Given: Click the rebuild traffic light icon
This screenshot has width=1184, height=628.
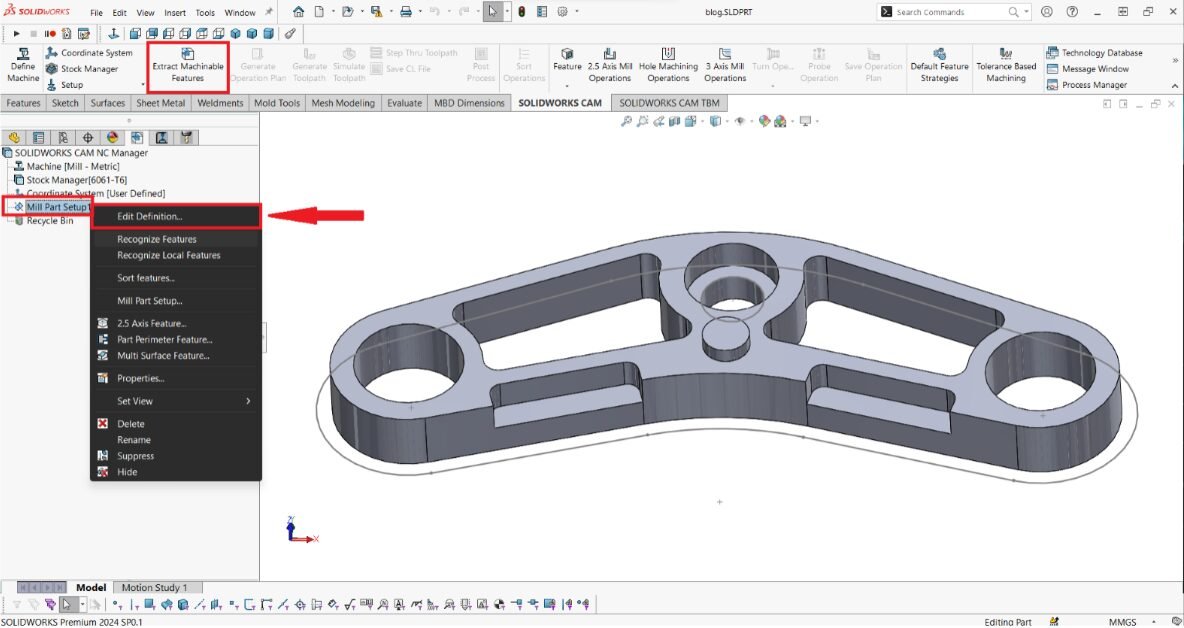Looking at the screenshot, I should 521,12.
